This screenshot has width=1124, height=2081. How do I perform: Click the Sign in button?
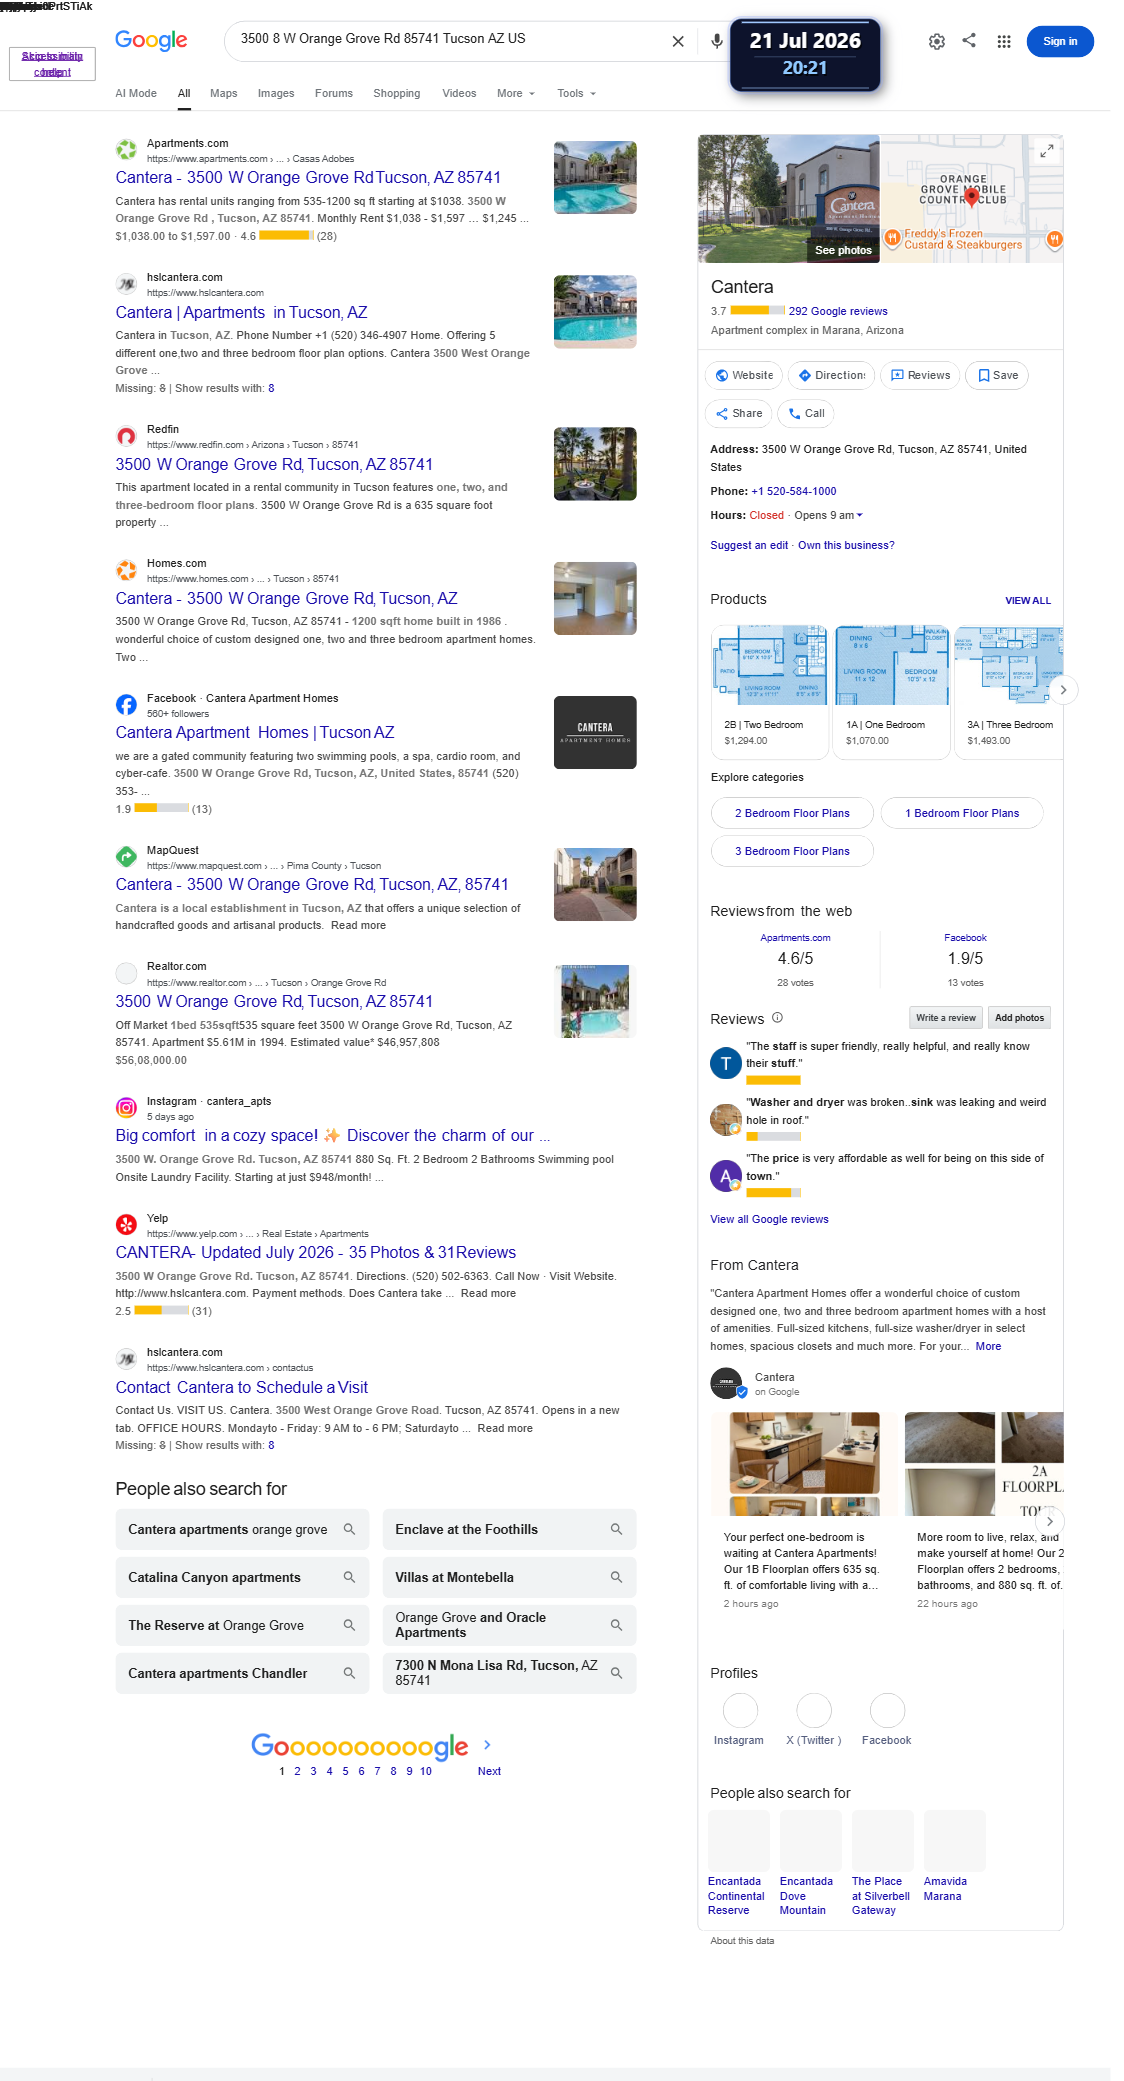click(1060, 41)
